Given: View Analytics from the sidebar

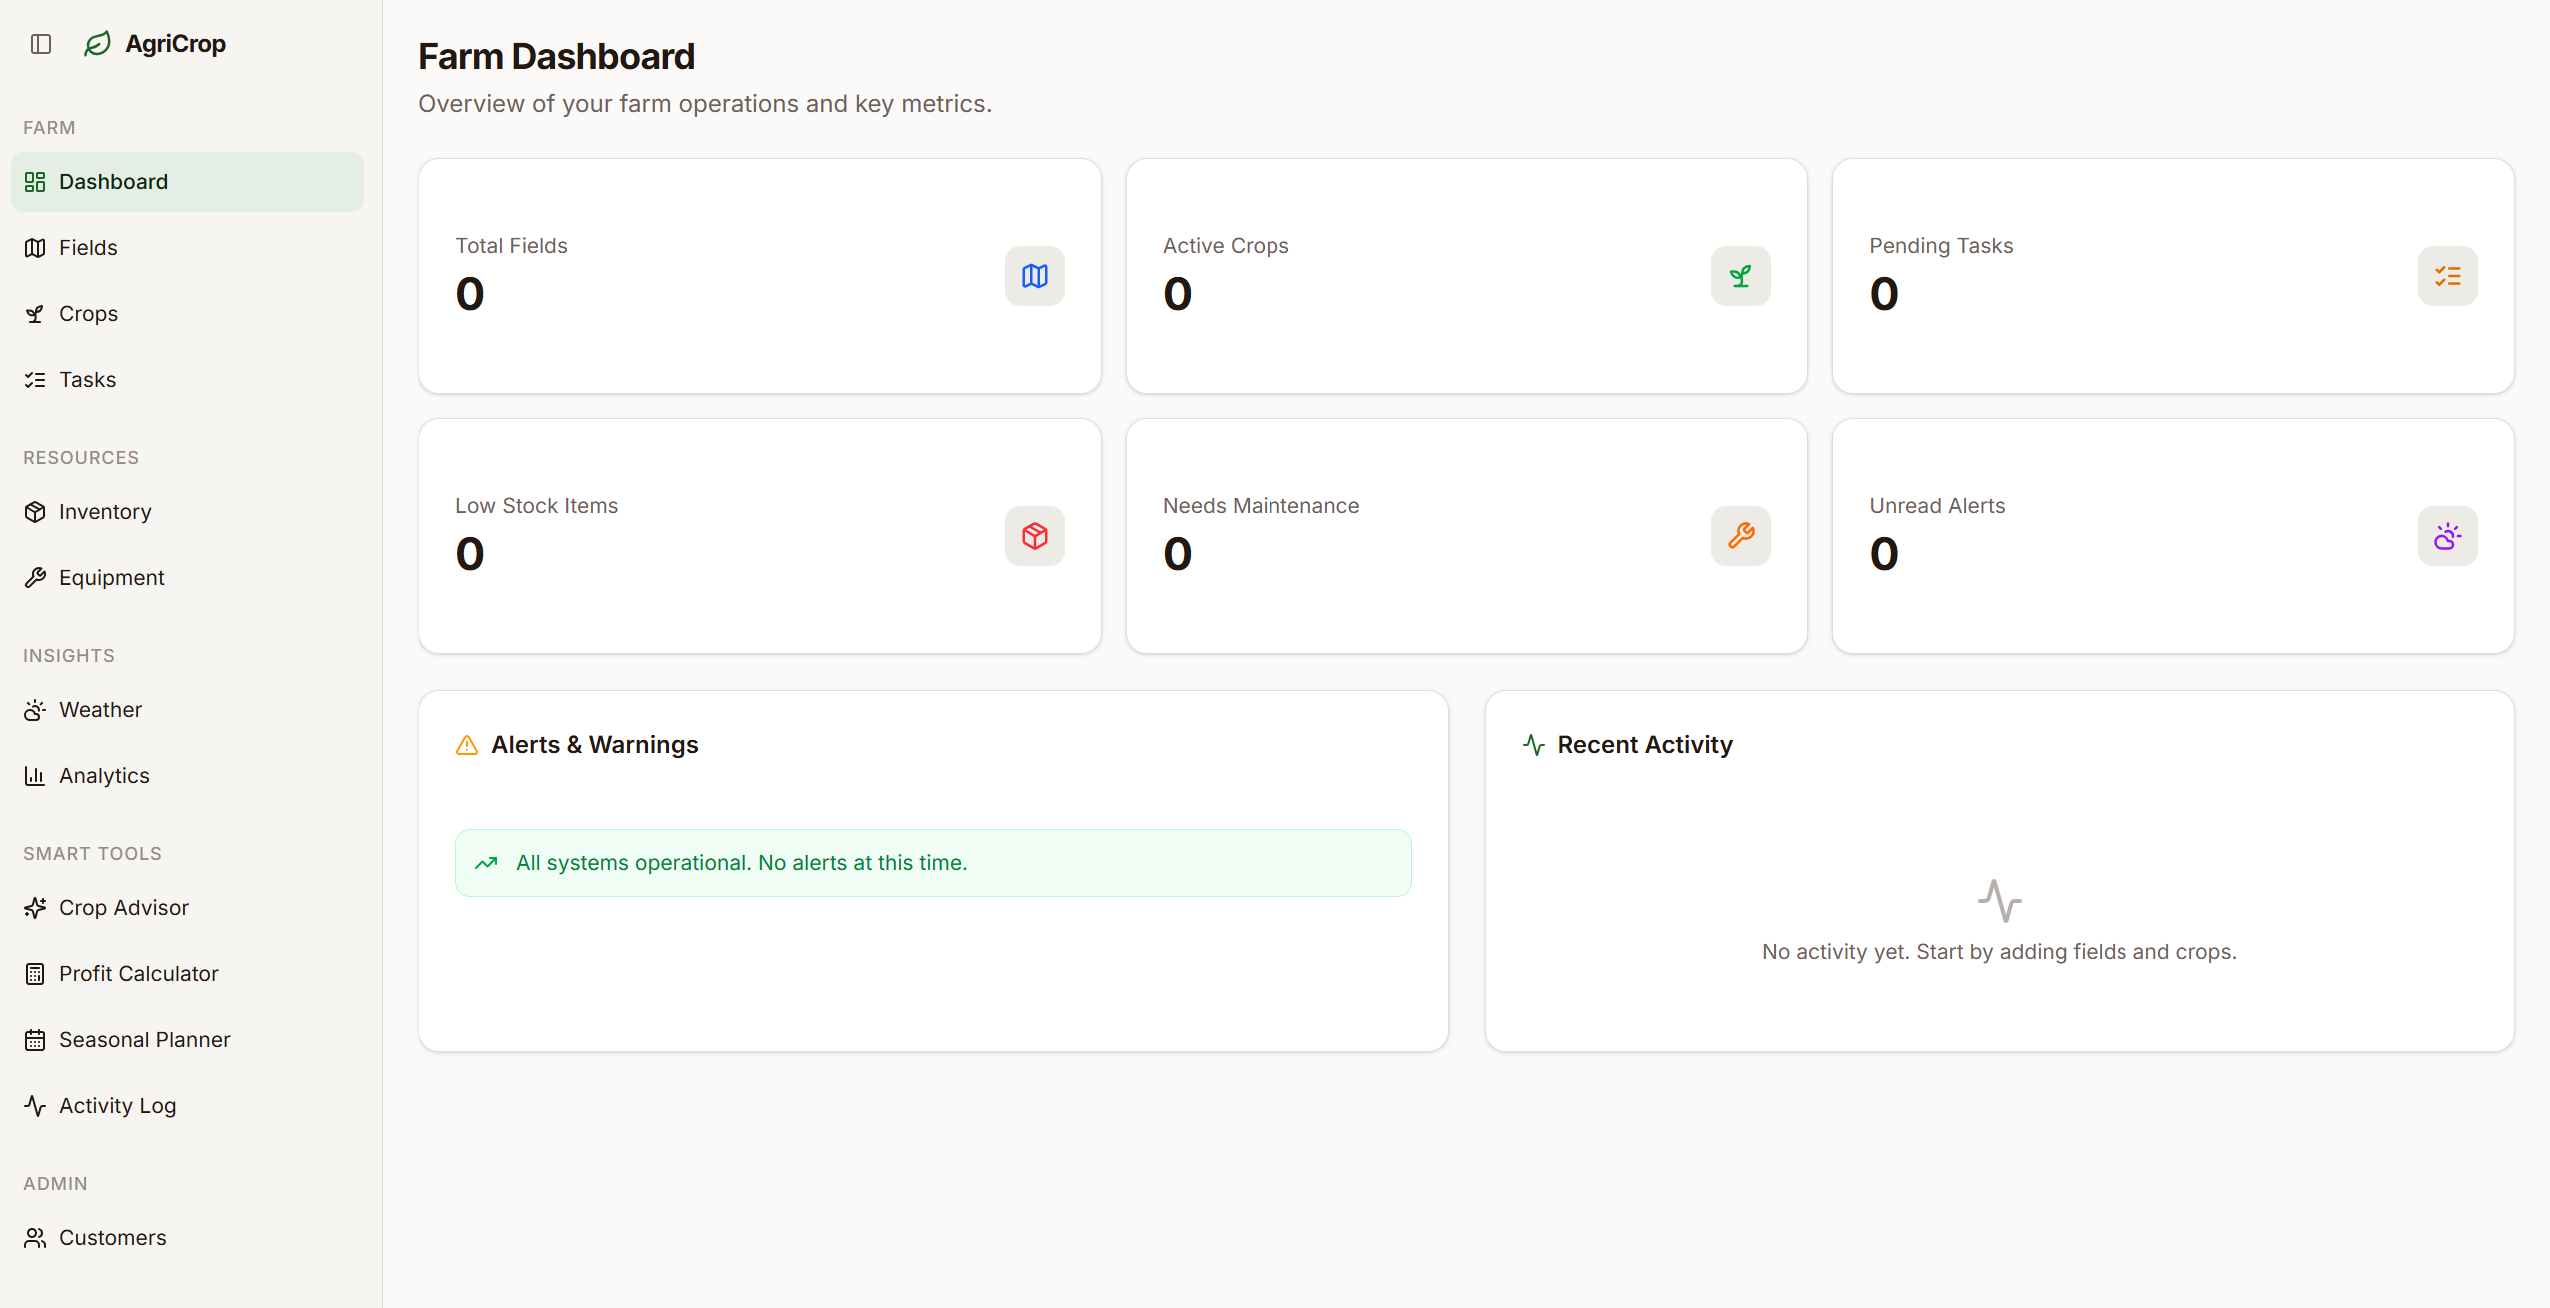Looking at the screenshot, I should [x=104, y=776].
